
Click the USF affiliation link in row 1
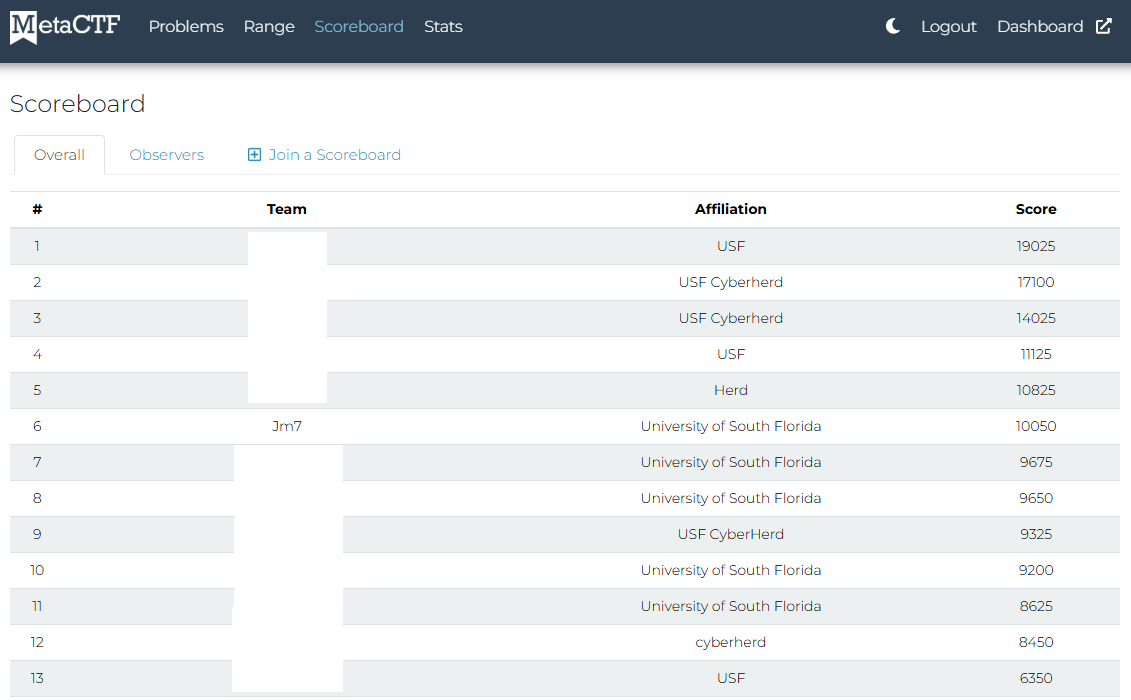click(730, 246)
